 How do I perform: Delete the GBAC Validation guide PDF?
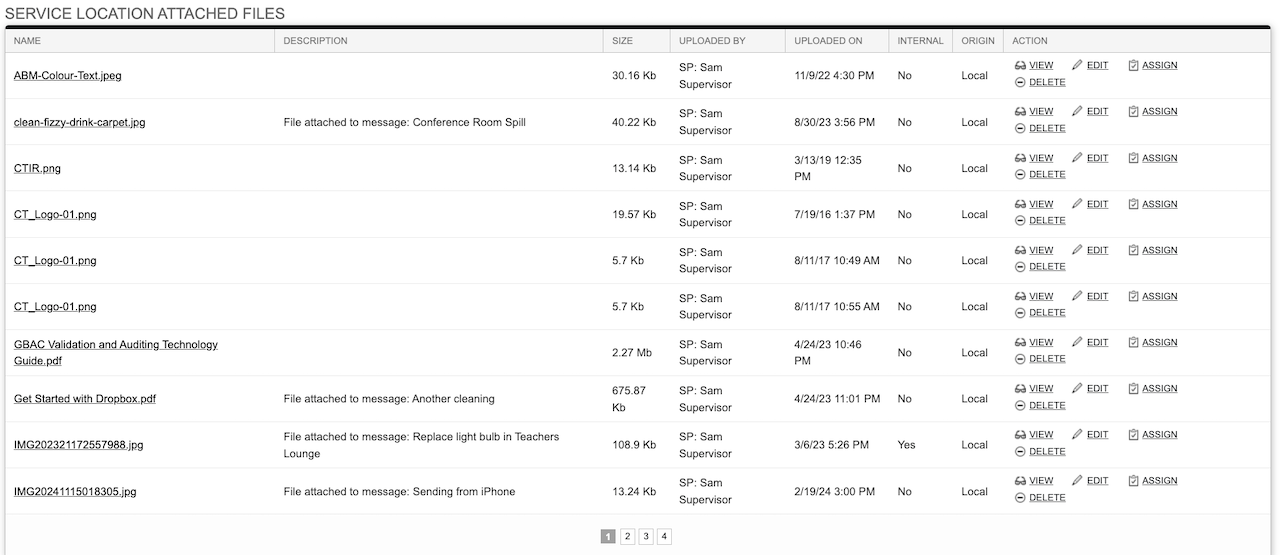(1040, 358)
